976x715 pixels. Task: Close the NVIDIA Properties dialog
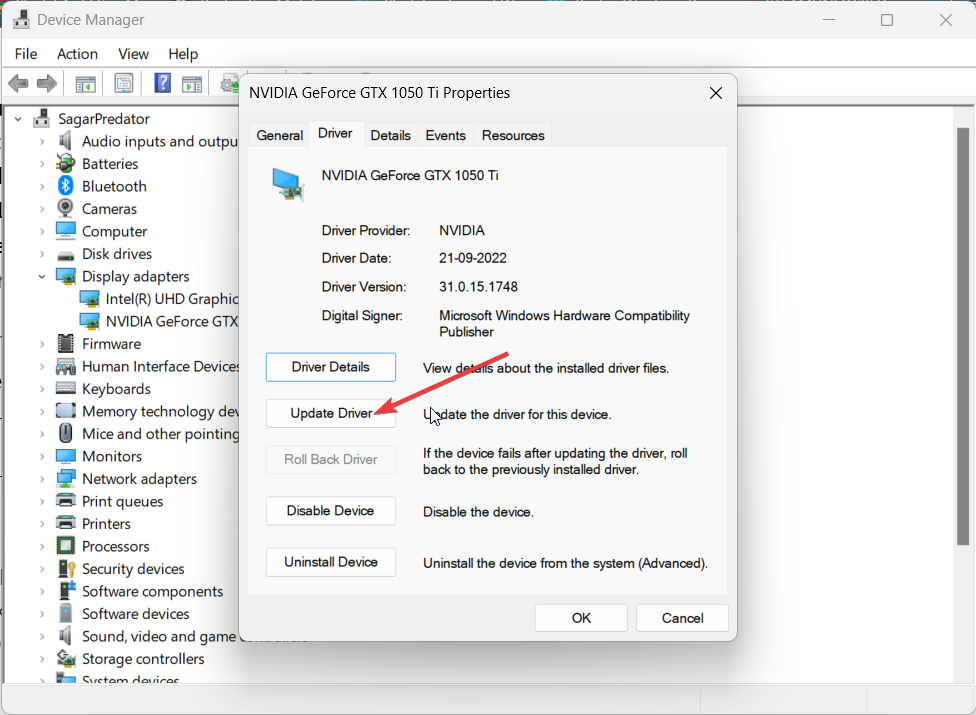(716, 93)
